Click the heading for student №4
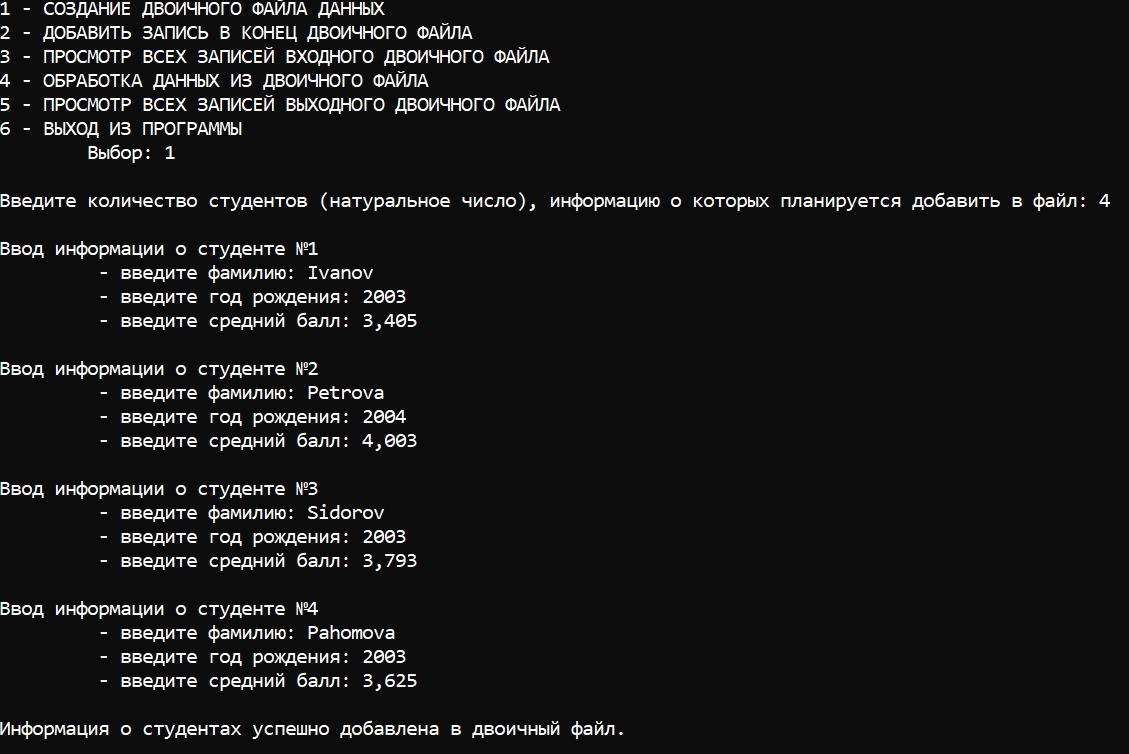This screenshot has height=754, width=1129. tap(159, 609)
